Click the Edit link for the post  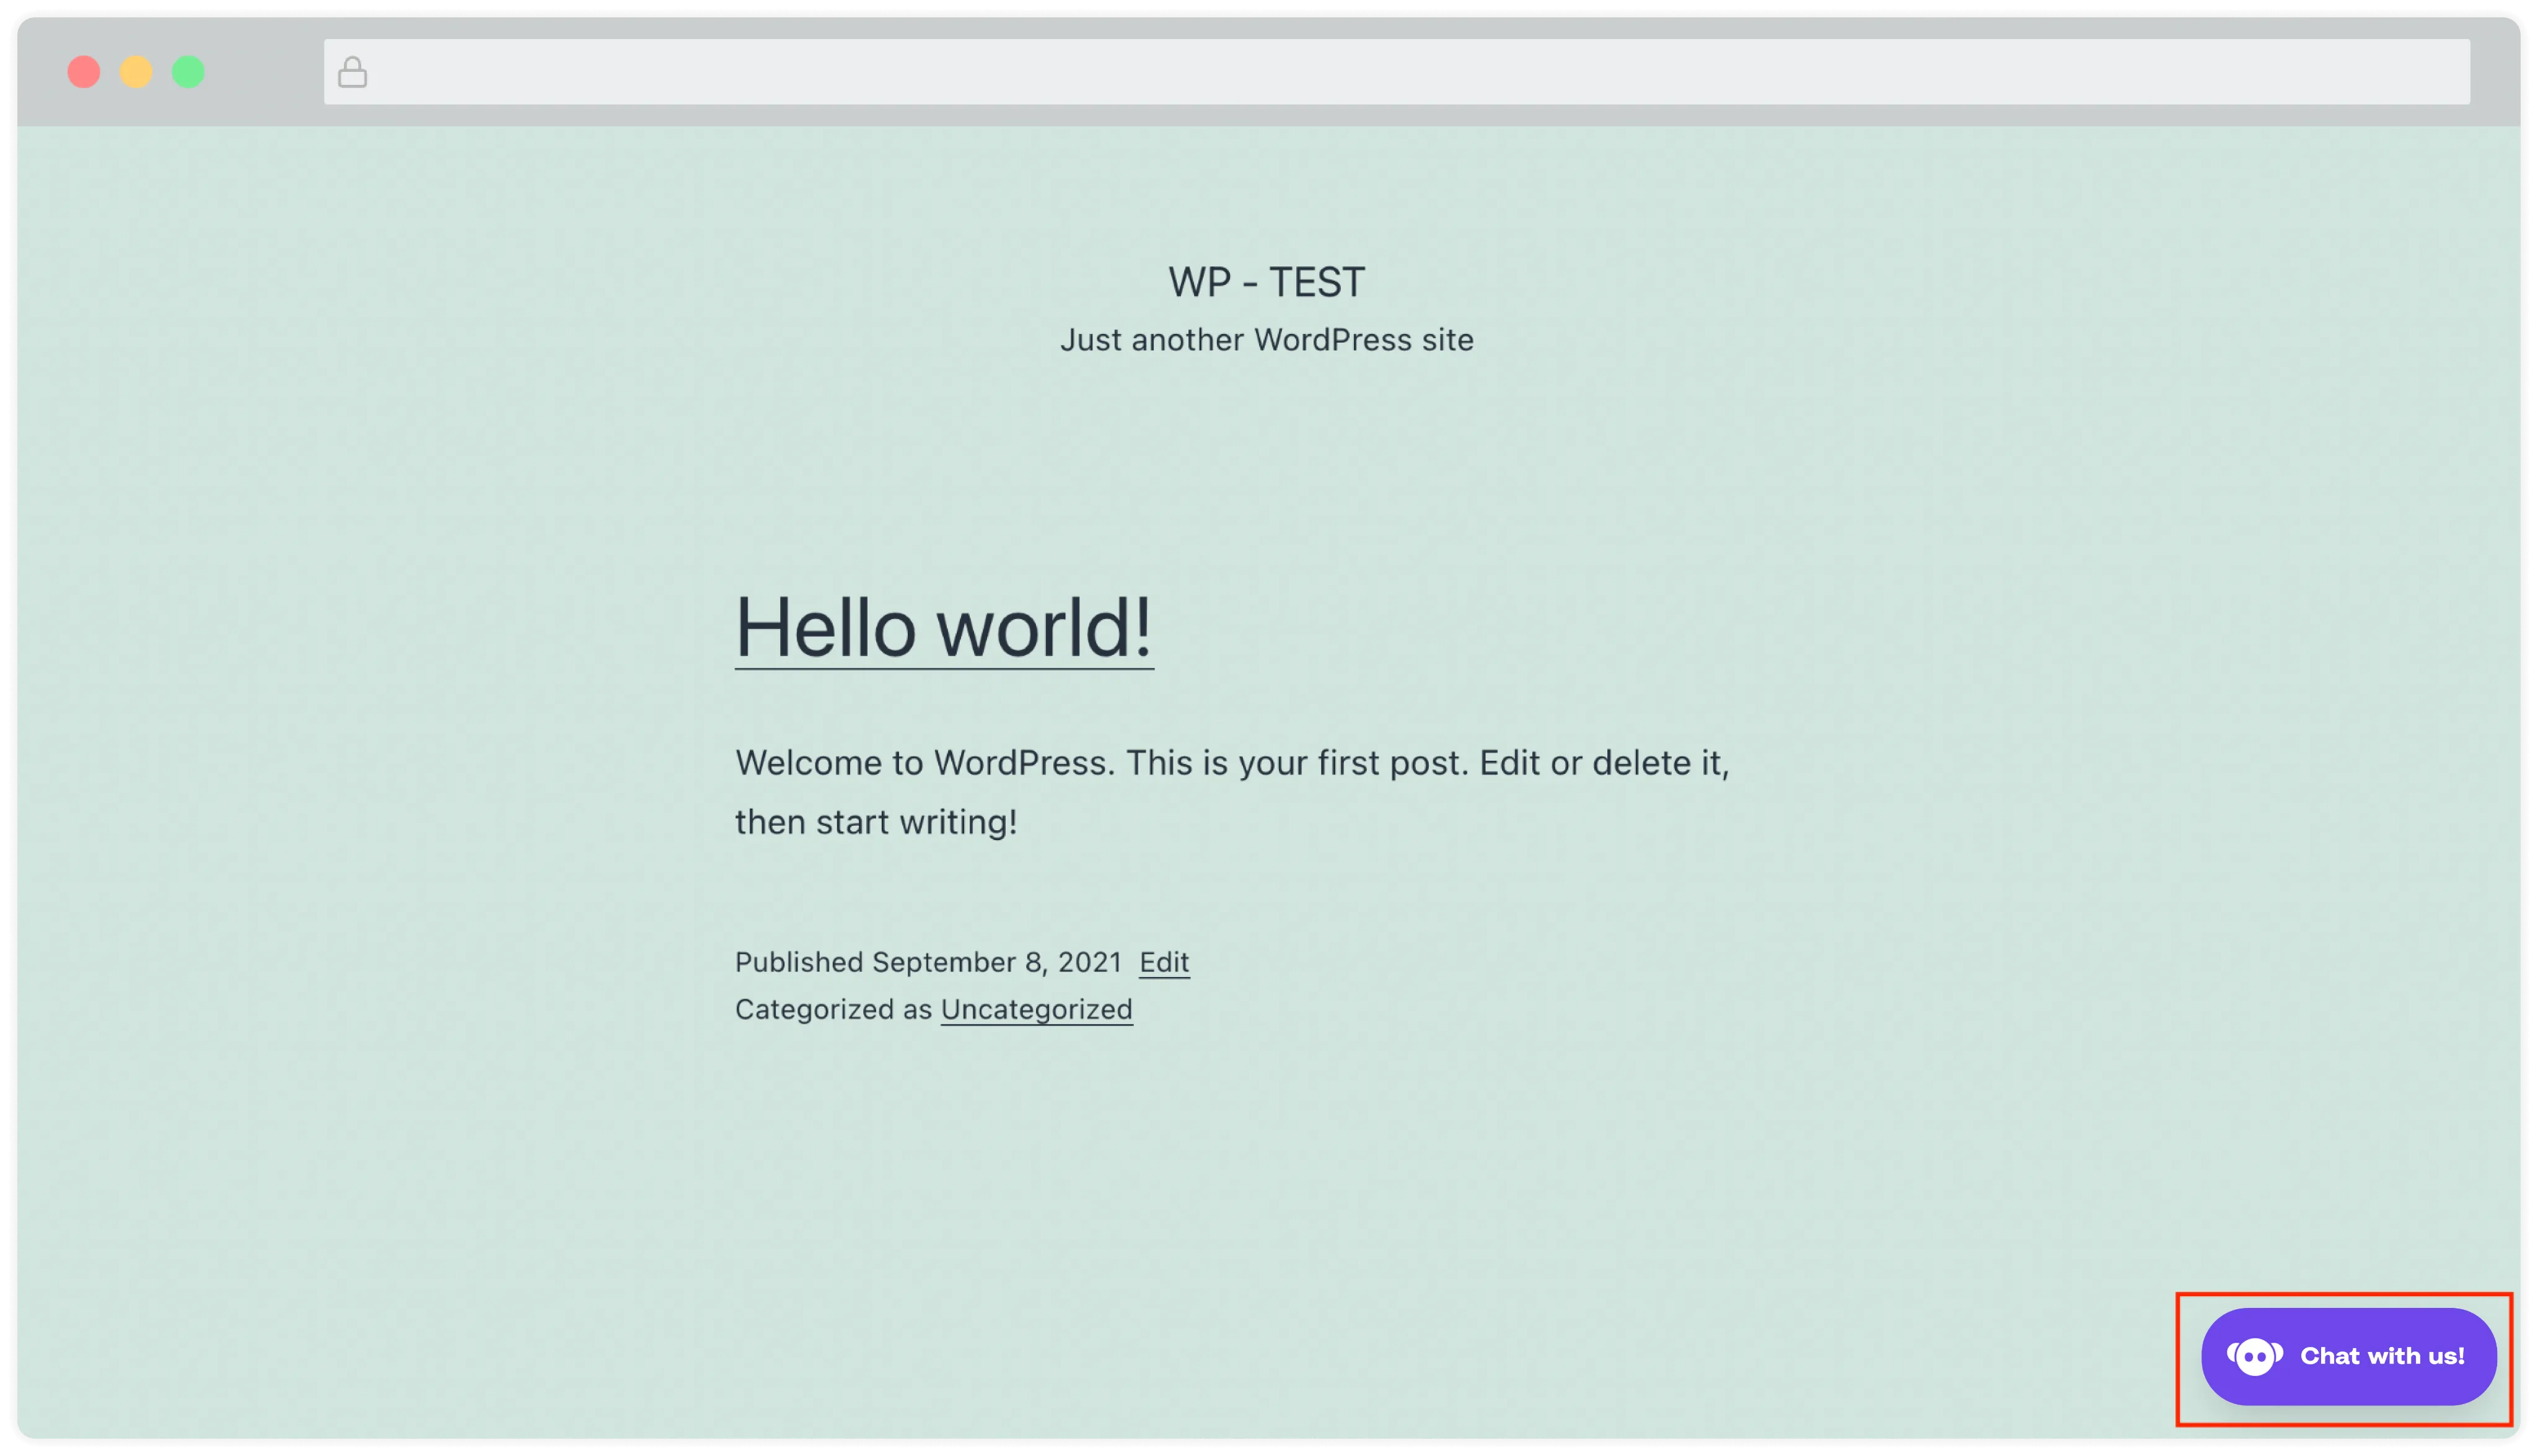(x=1164, y=962)
